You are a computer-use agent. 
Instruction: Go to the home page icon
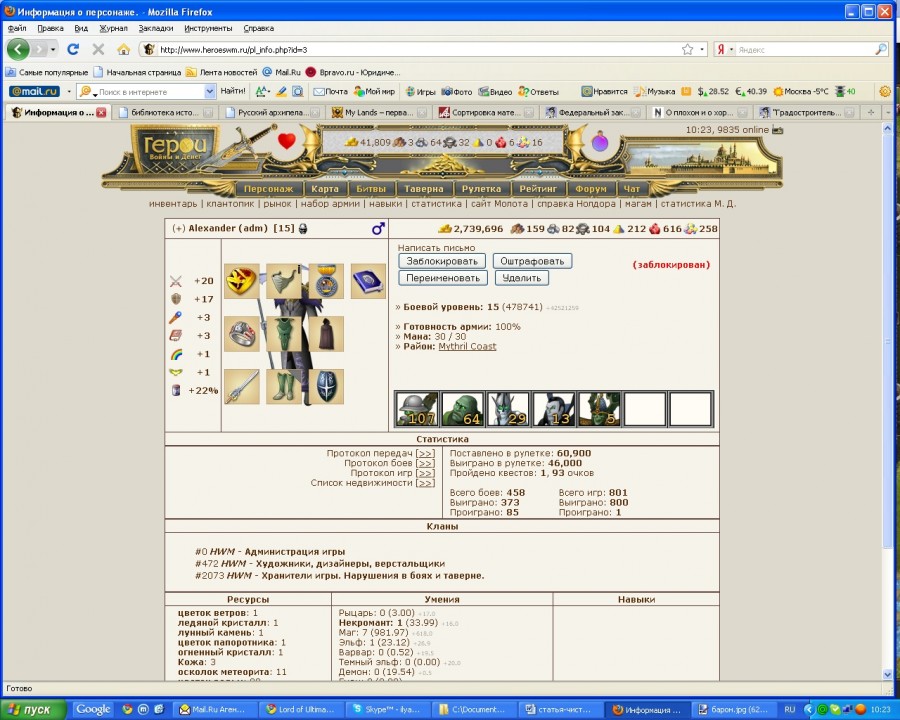[123, 49]
